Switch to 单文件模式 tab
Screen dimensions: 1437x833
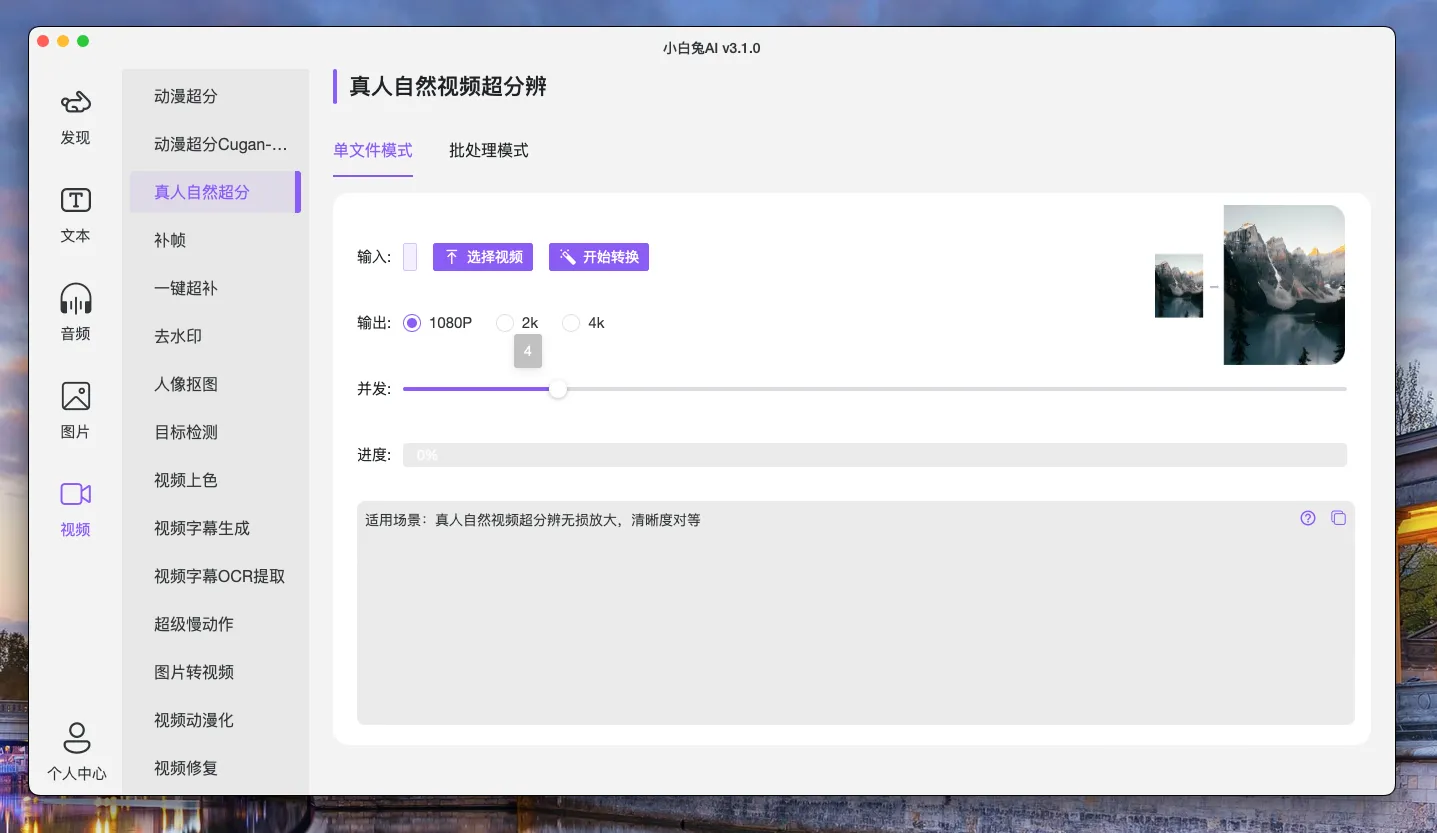(x=373, y=151)
